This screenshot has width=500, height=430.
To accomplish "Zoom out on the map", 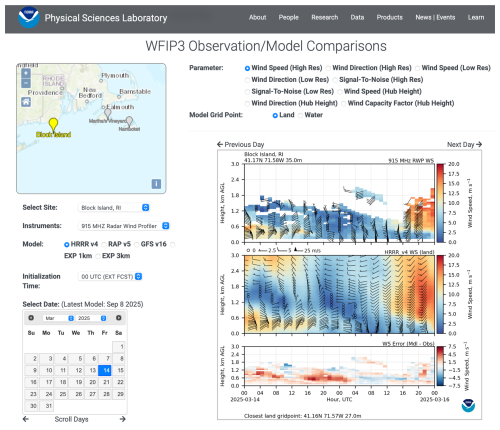I will coord(26,83).
